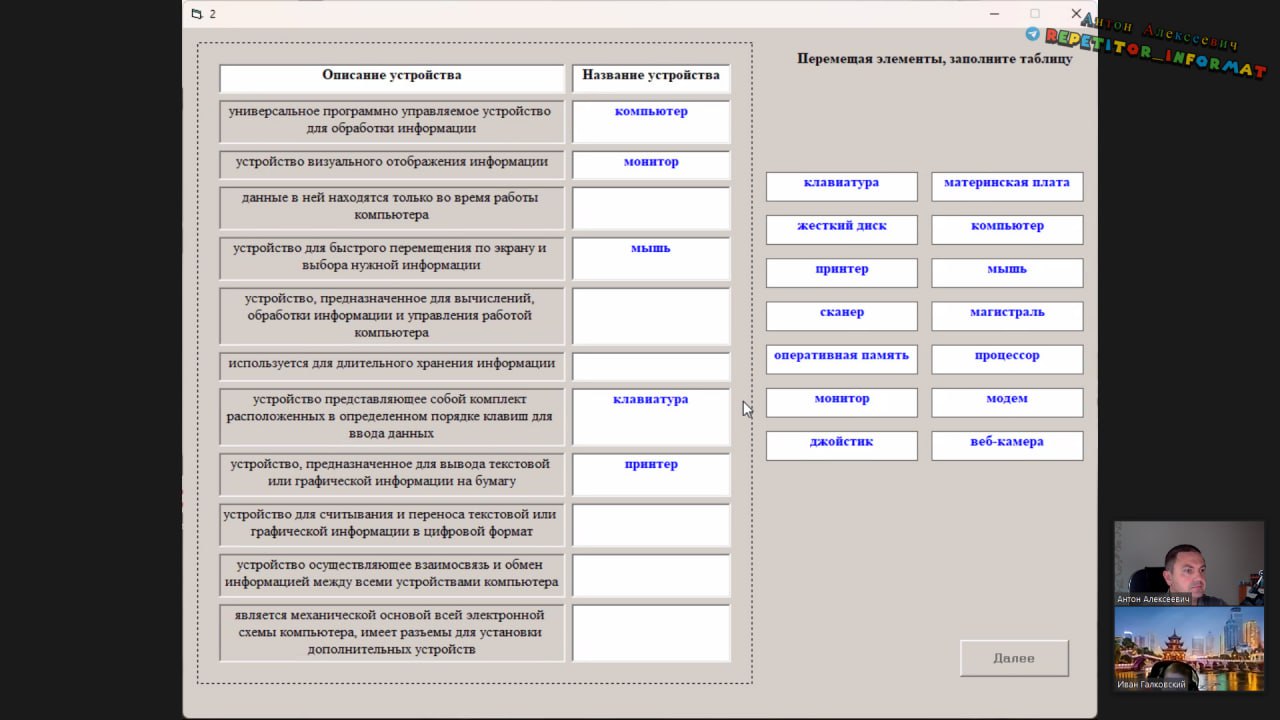This screenshot has height=720, width=1280.
Task: Click the instruction 'Перемещая элементы, заполните таблицу'
Action: [x=935, y=59]
